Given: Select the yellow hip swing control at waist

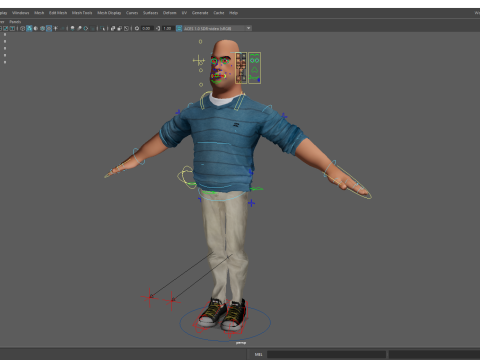Looking at the screenshot, I should coord(186,177).
